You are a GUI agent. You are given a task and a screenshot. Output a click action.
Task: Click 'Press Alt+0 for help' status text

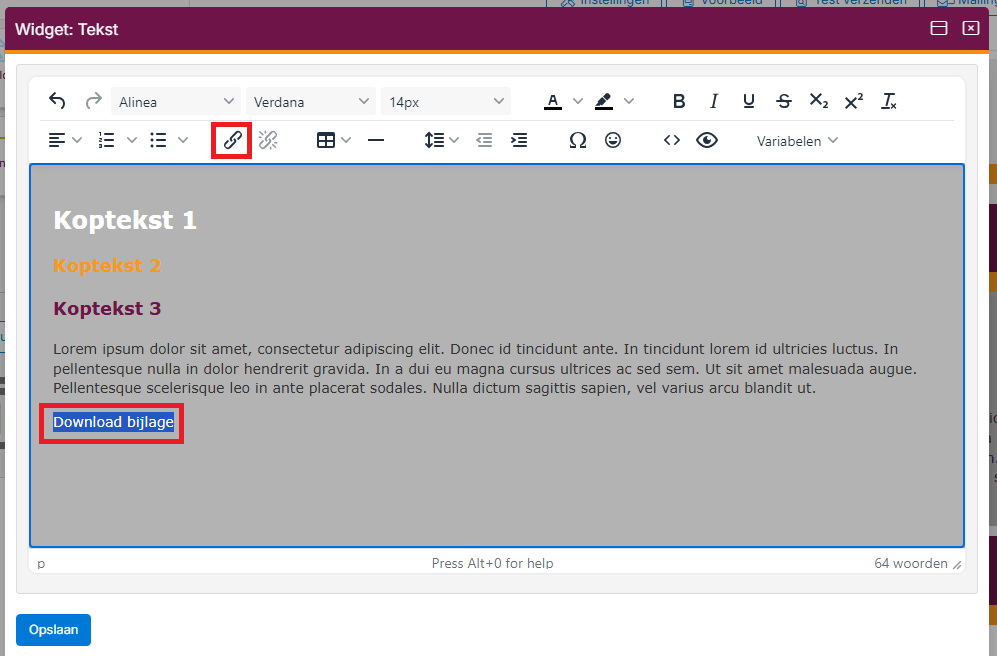pos(493,564)
